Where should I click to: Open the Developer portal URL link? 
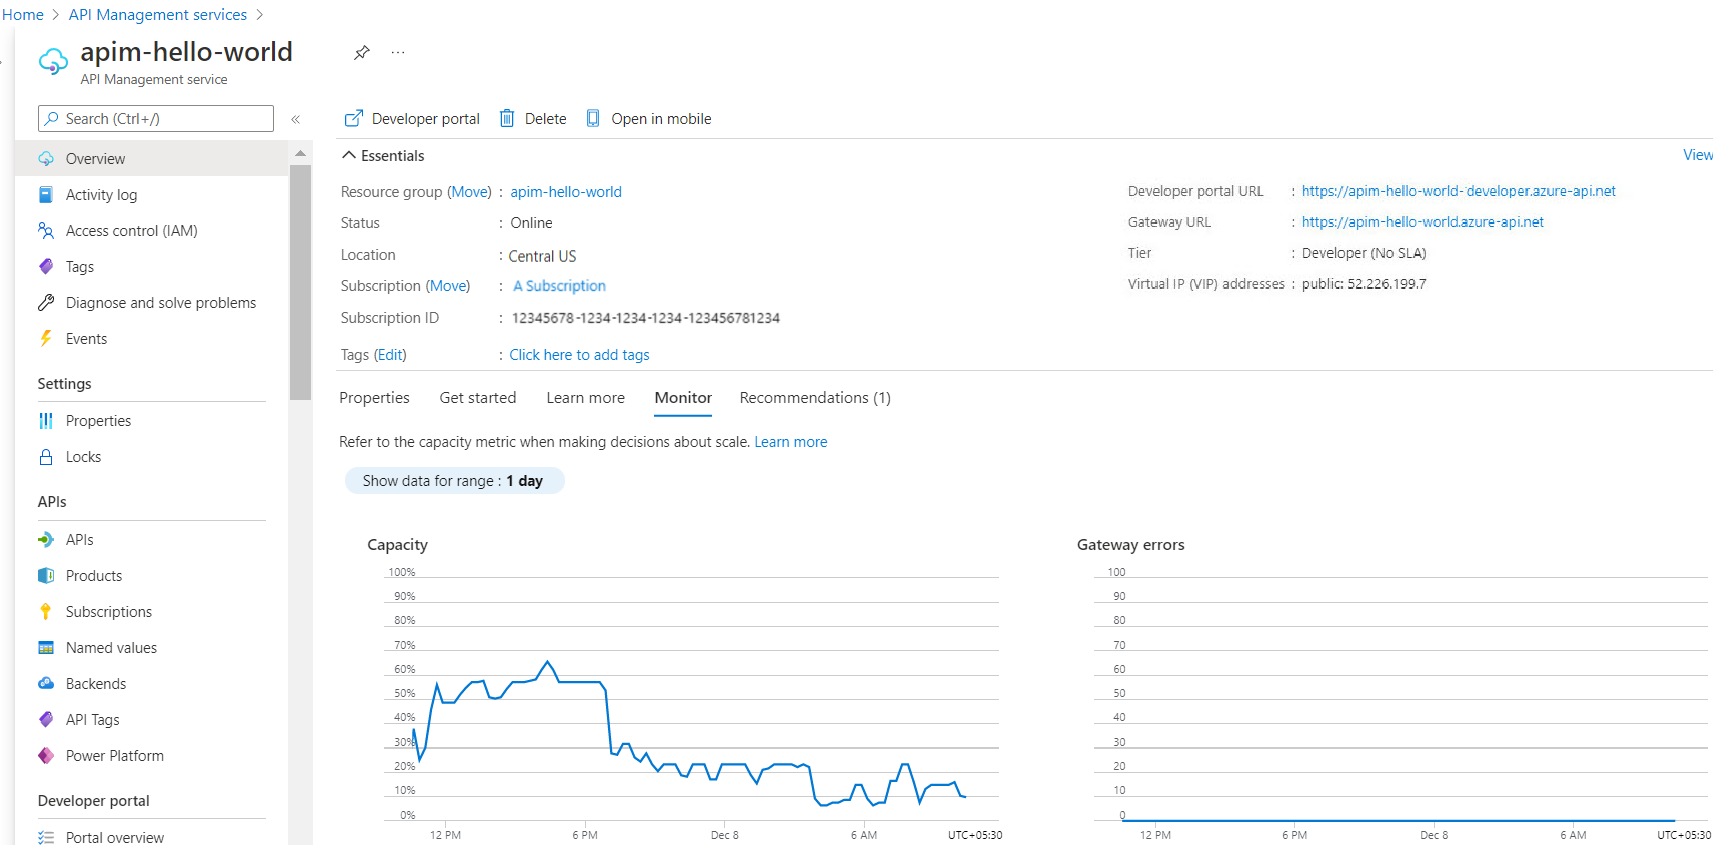1458,191
